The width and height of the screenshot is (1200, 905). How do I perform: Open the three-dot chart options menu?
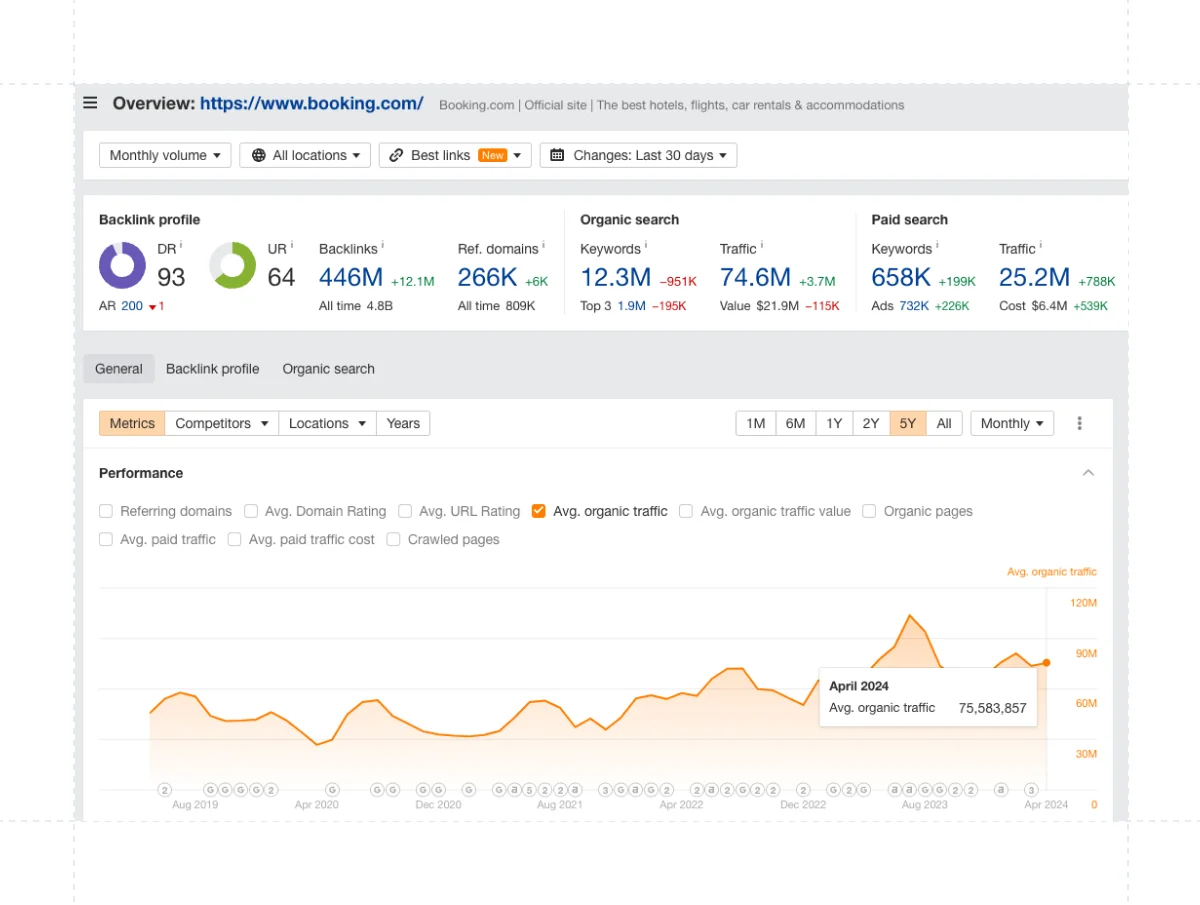click(1079, 423)
